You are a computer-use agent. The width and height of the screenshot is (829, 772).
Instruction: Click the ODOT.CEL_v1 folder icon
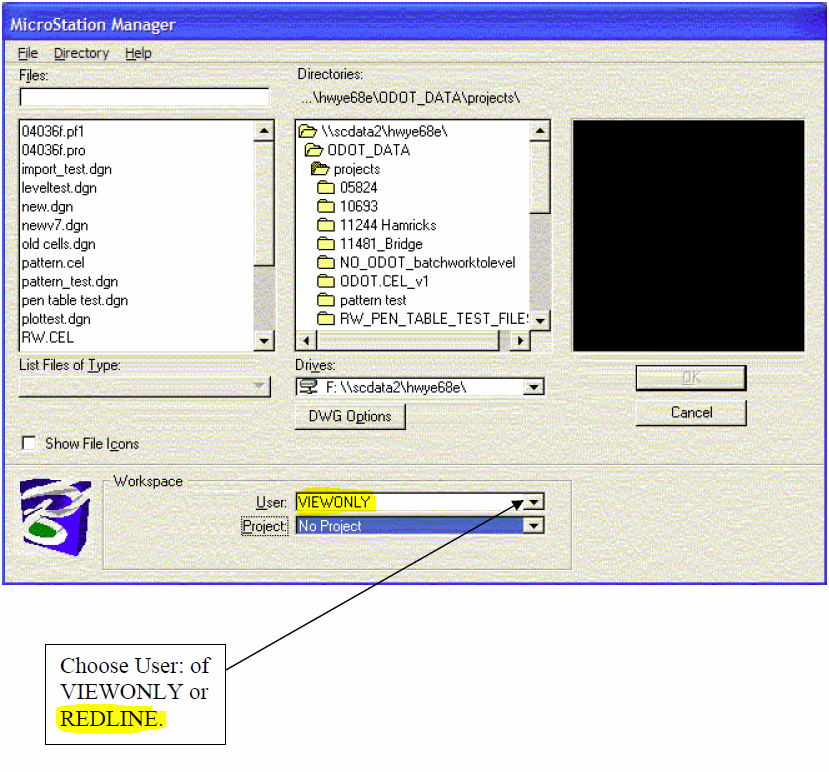pyautogui.click(x=326, y=281)
